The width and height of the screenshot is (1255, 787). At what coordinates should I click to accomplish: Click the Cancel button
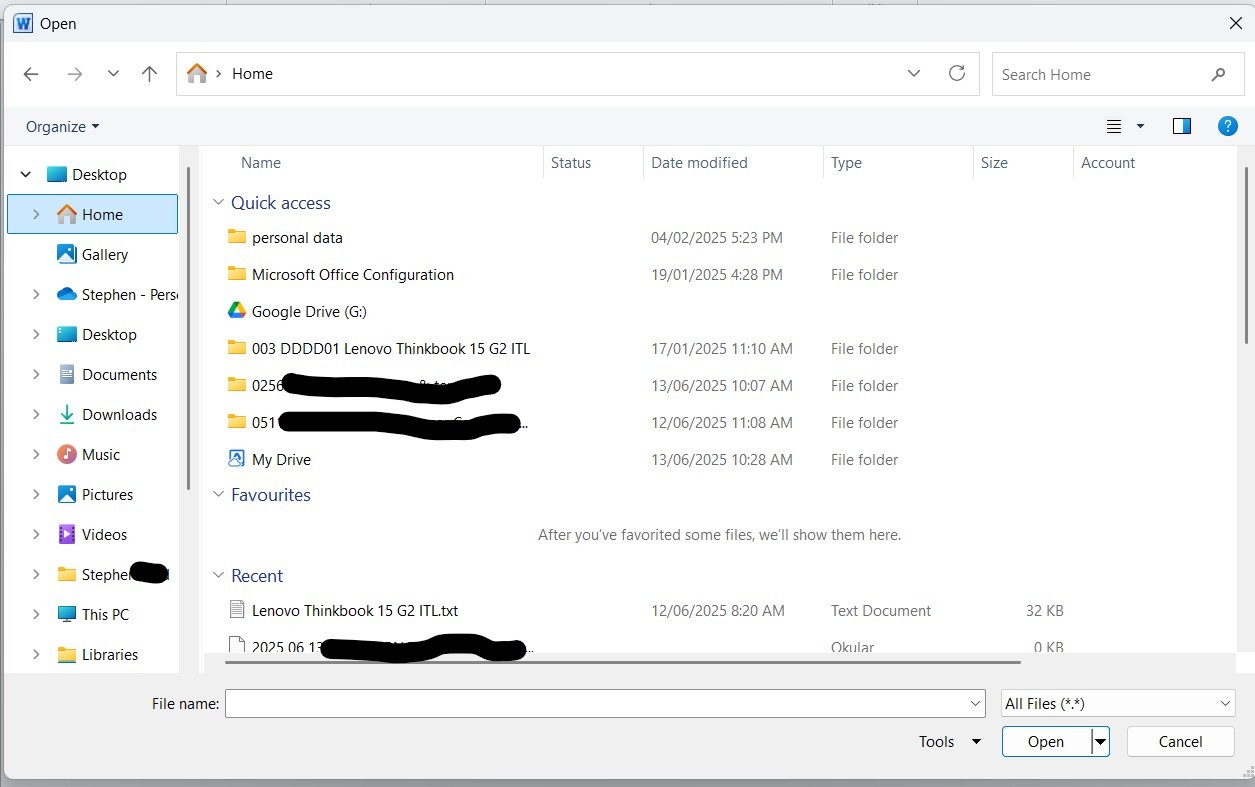pyautogui.click(x=1180, y=741)
